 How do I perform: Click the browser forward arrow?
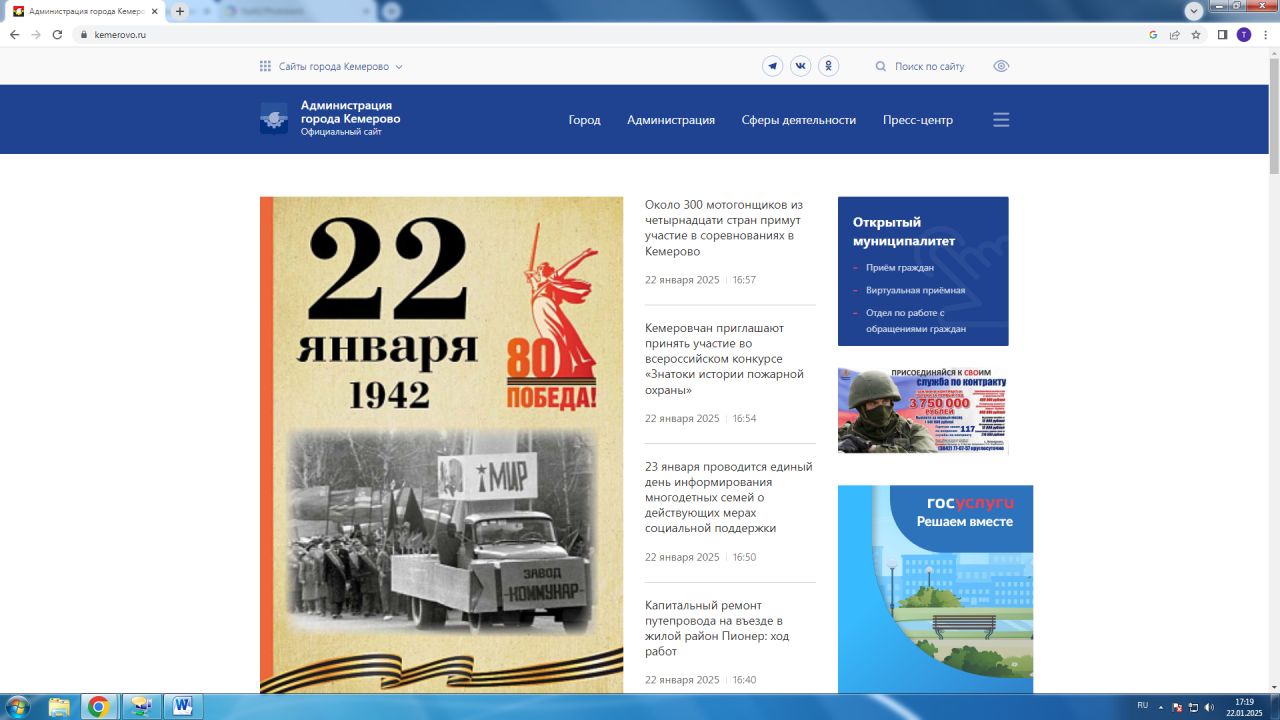(x=36, y=34)
